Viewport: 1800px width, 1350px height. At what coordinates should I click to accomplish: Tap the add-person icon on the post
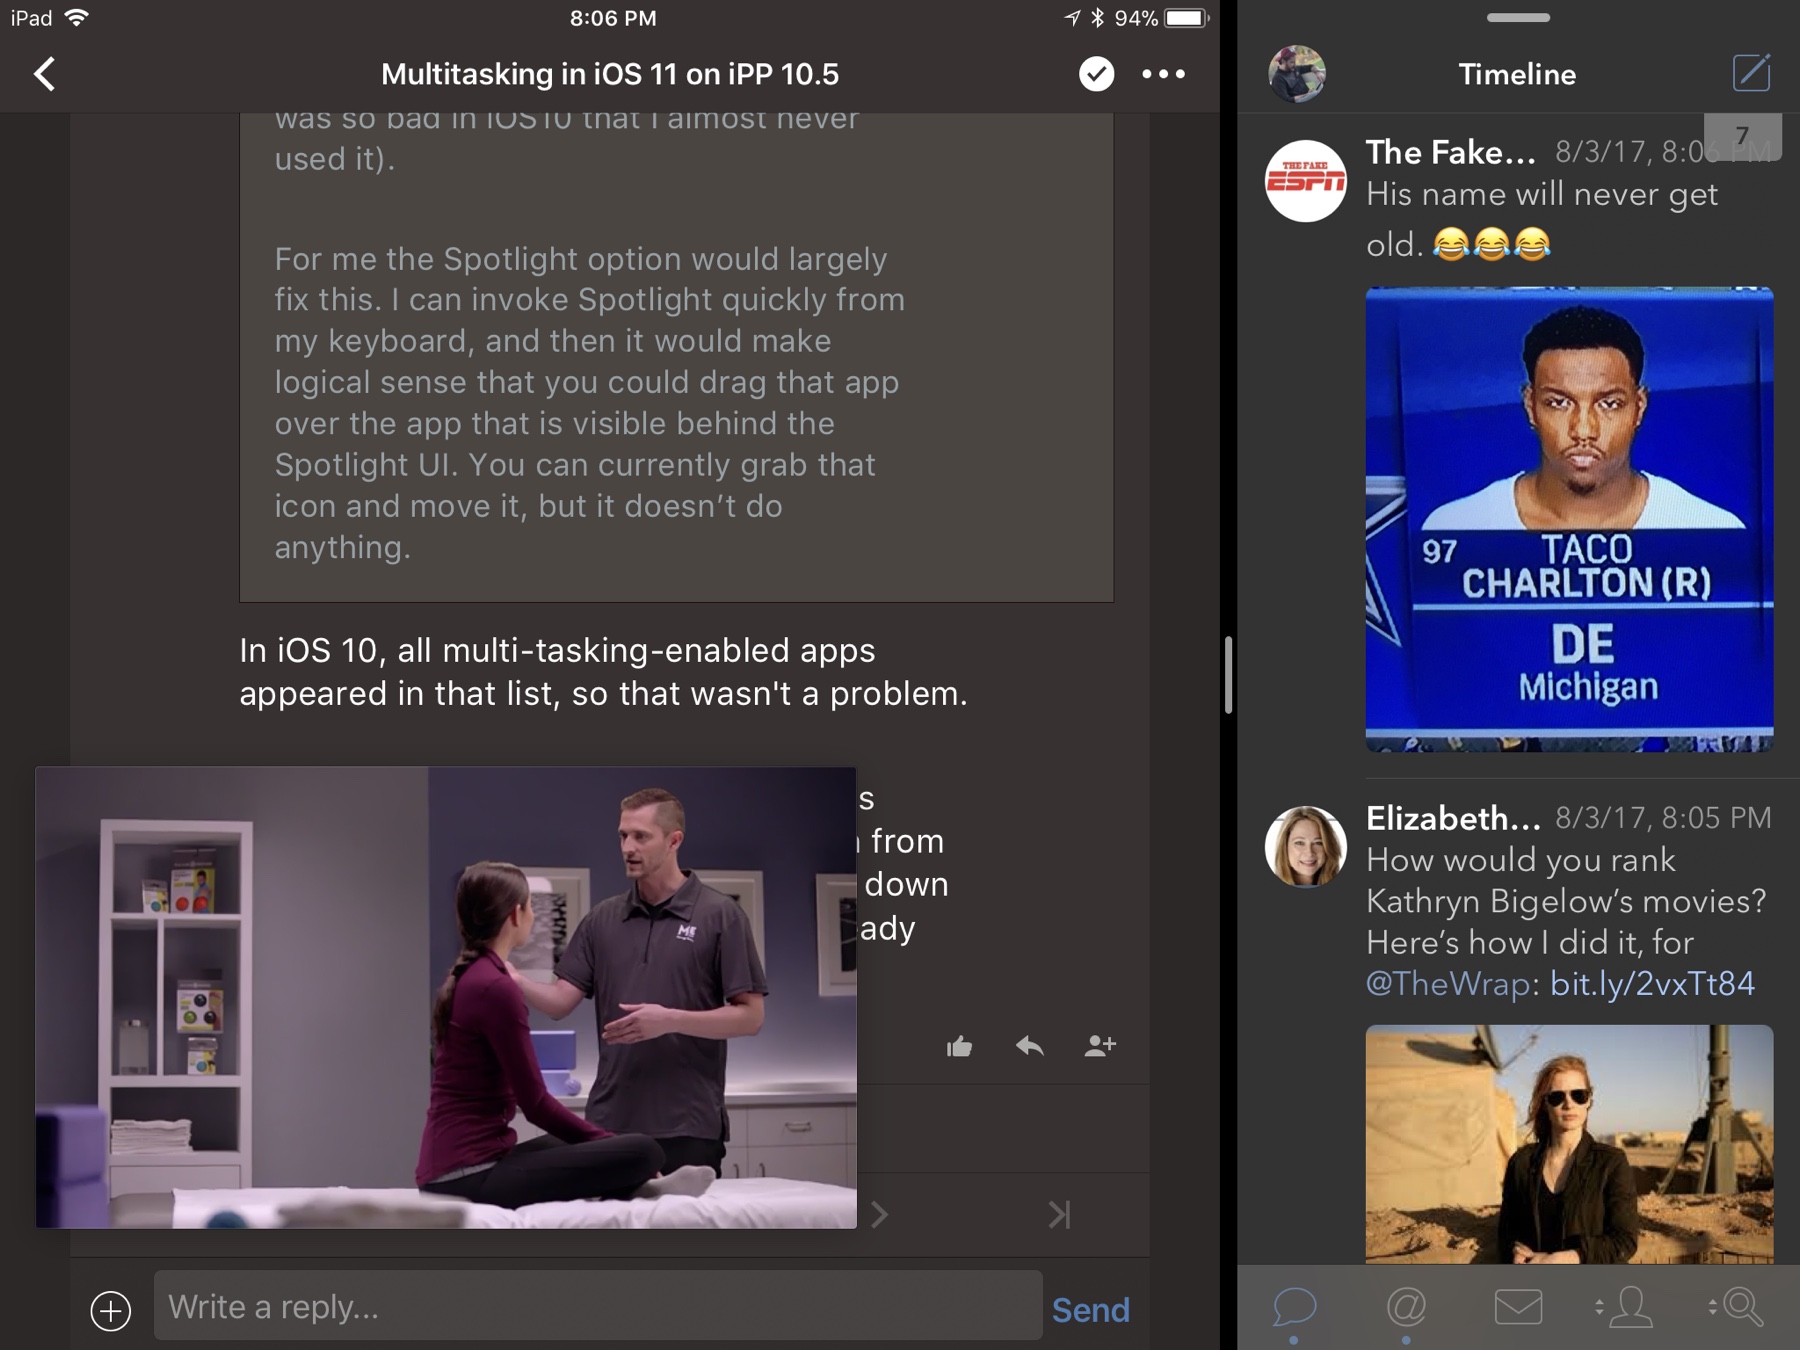click(x=1100, y=1046)
